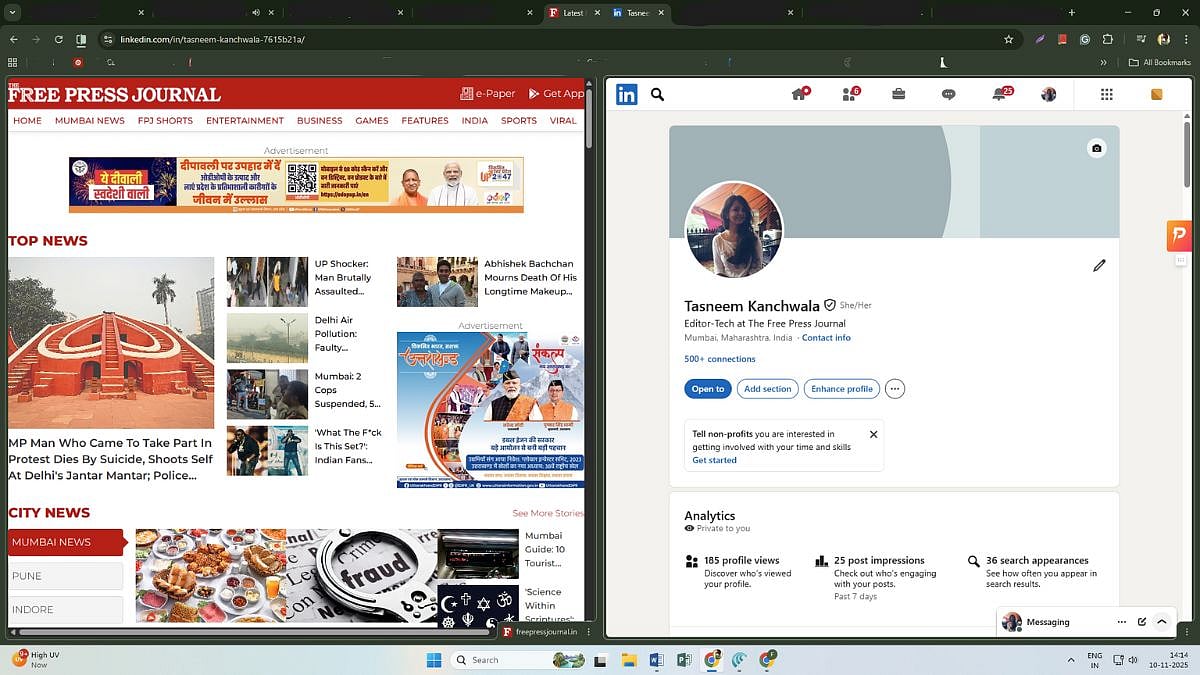This screenshot has height=675, width=1200.
Task: Open the My Network icon with notification badge
Action: 848,93
